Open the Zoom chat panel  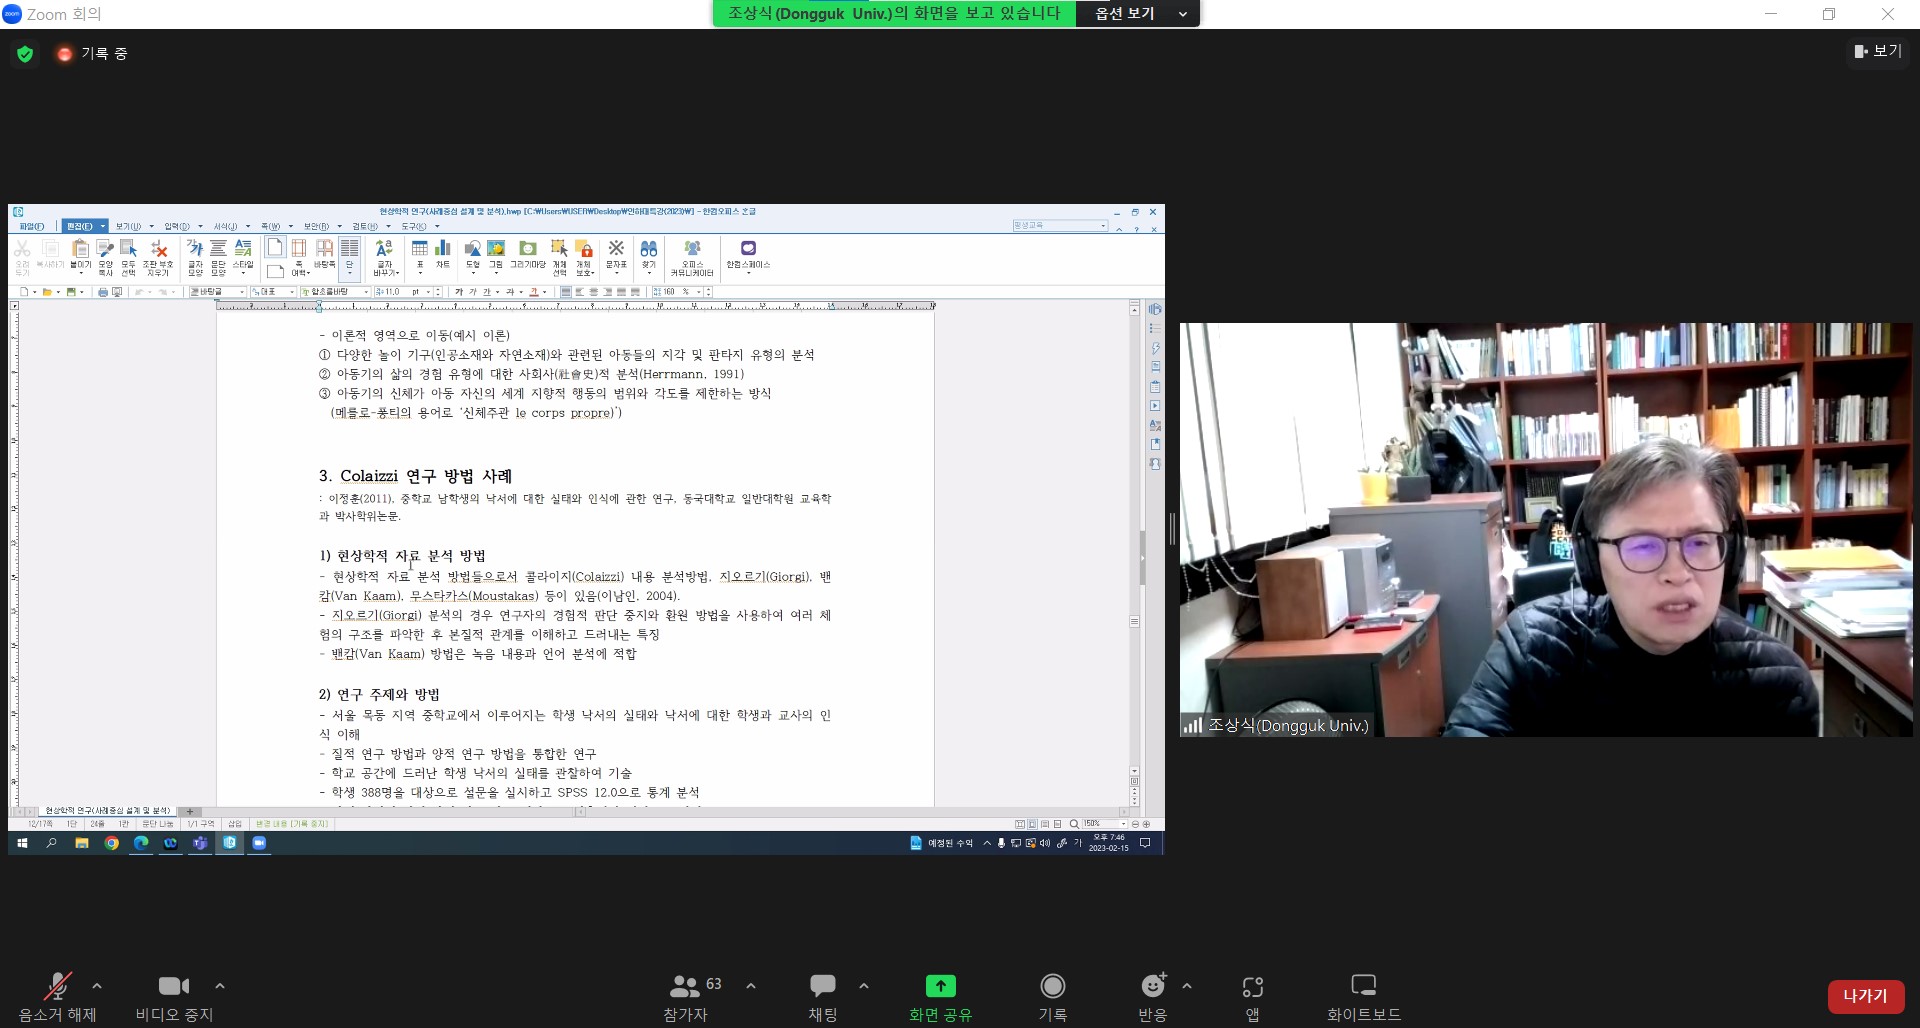pyautogui.click(x=823, y=996)
